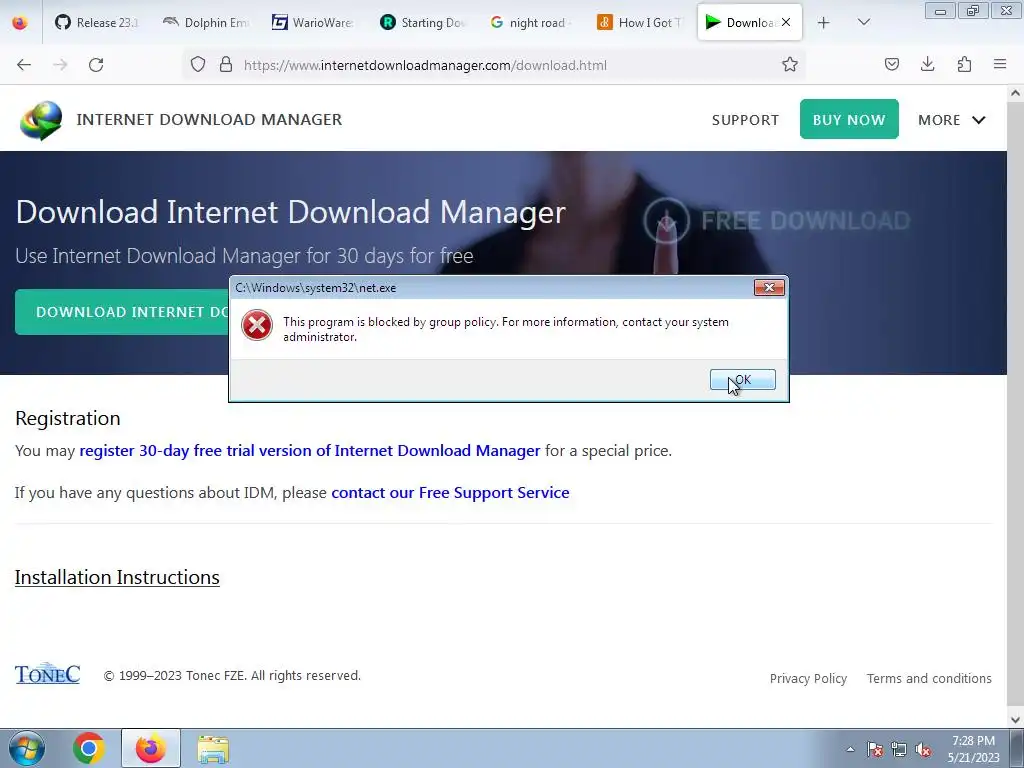Click the Internet Download Manager logo
Screen dimensions: 1024x768
tap(41, 120)
